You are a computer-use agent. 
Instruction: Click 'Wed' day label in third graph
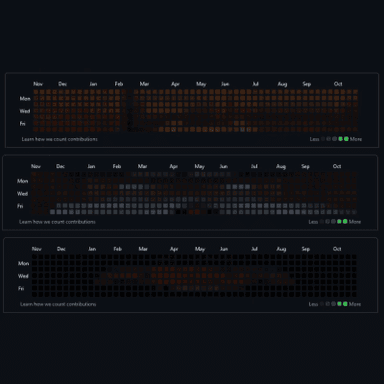pyautogui.click(x=23, y=276)
